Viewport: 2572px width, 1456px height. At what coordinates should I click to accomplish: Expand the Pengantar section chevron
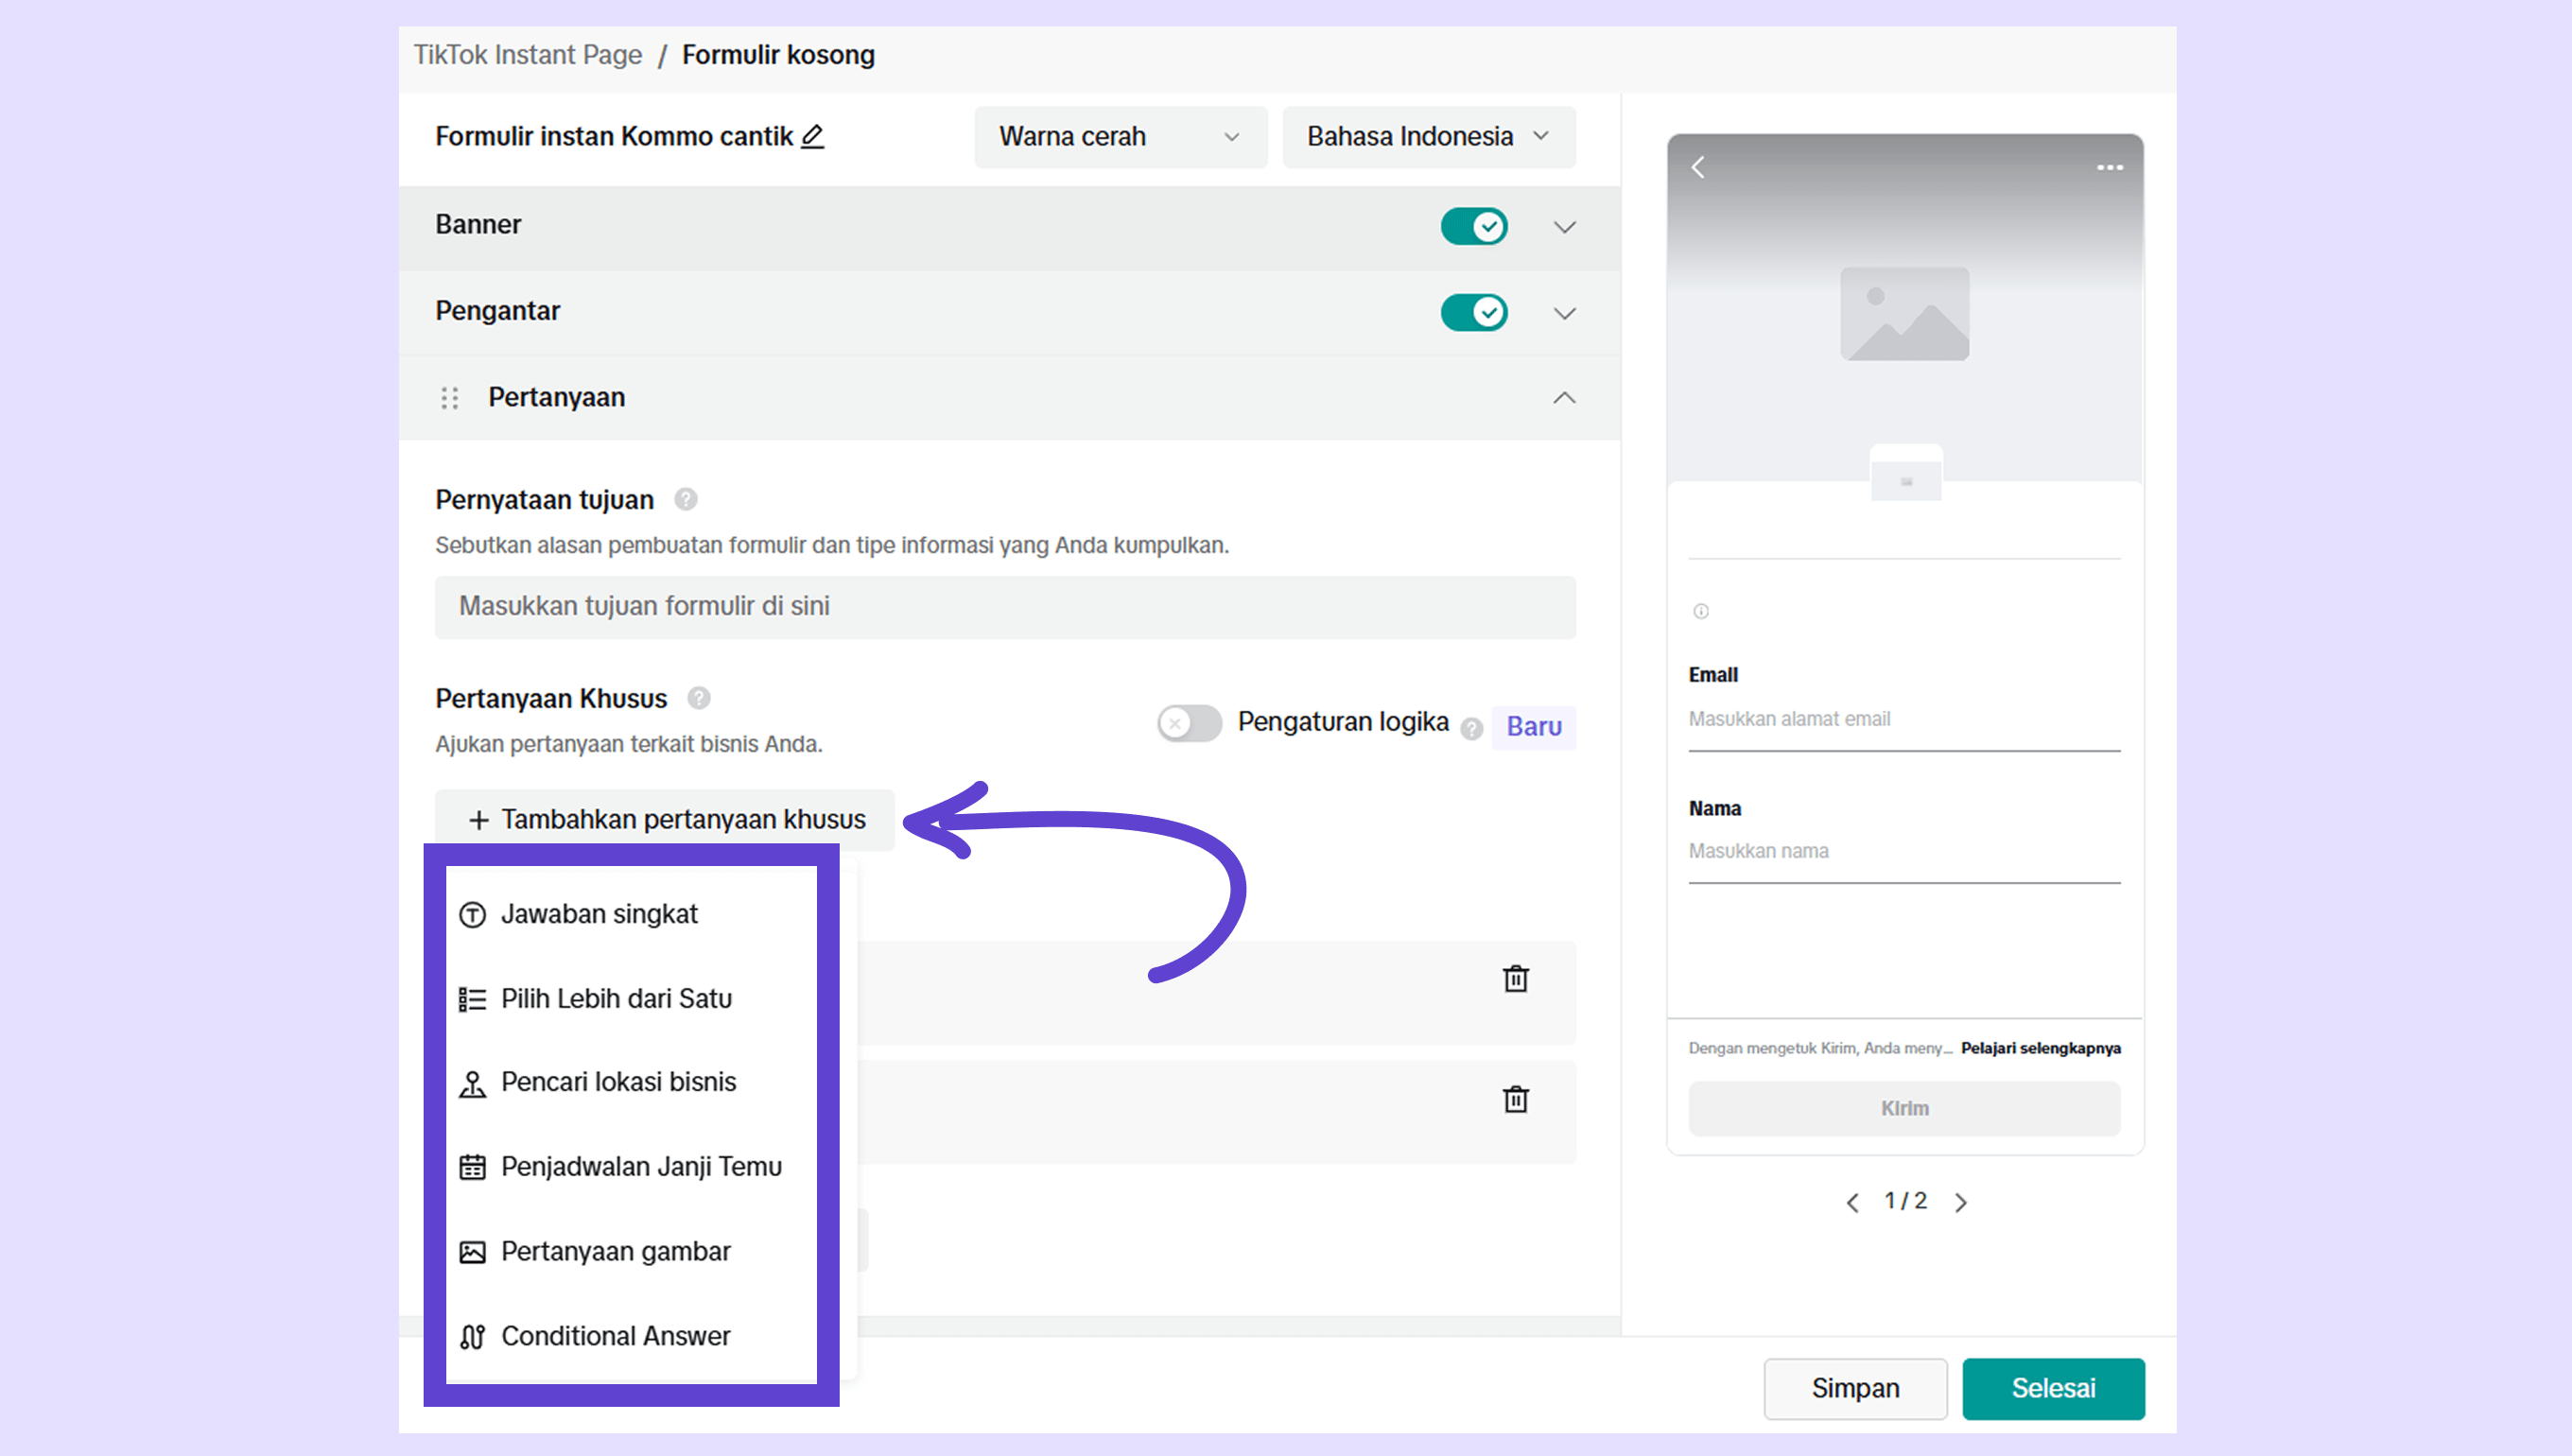pos(1565,313)
